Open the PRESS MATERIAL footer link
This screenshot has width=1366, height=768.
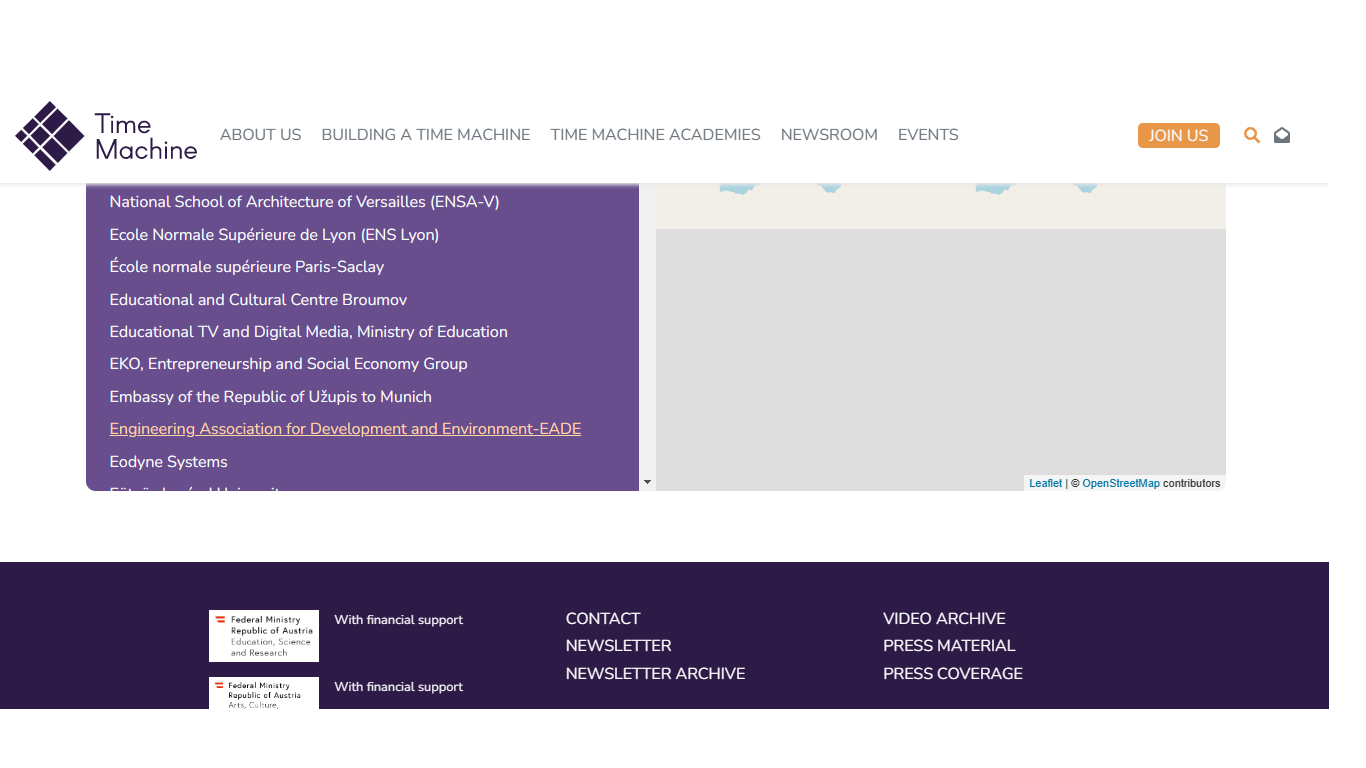949,646
